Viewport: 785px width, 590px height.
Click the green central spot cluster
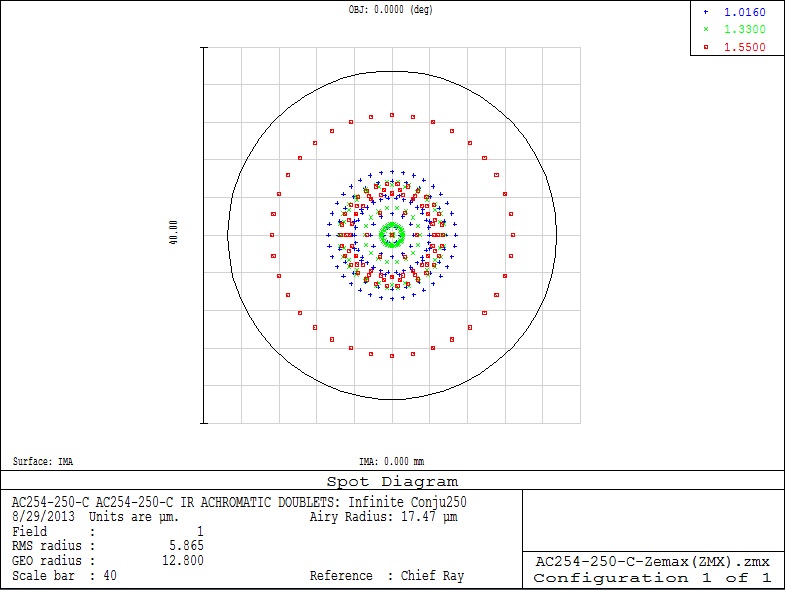(x=392, y=235)
